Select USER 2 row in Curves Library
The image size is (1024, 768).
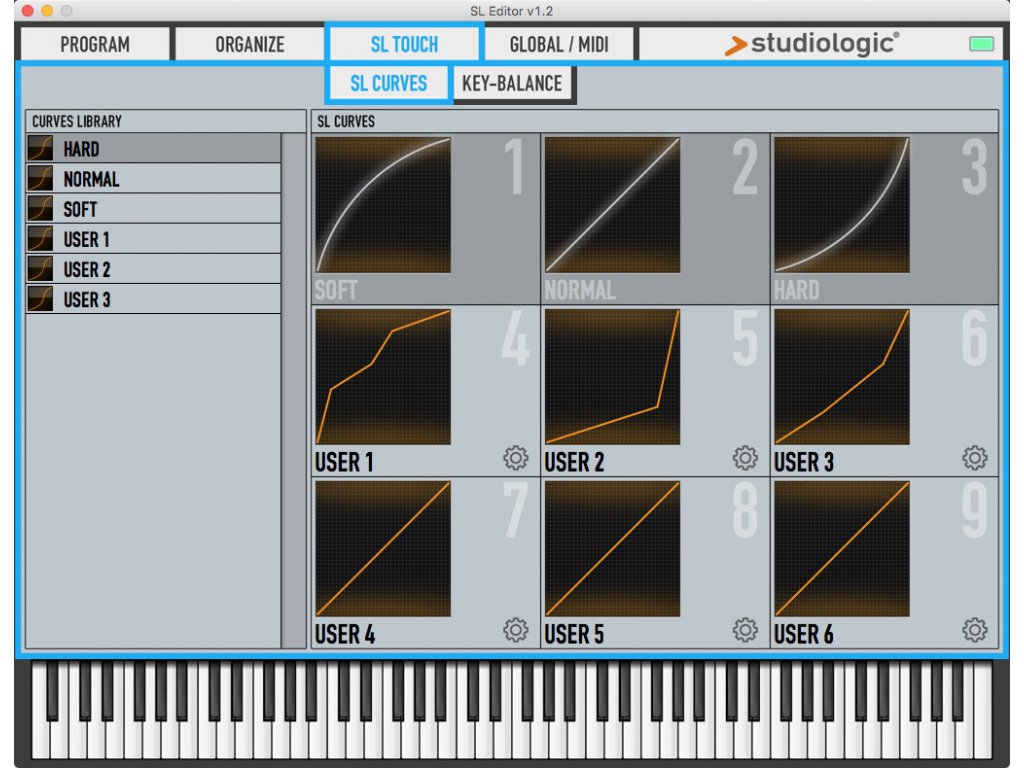click(153, 268)
